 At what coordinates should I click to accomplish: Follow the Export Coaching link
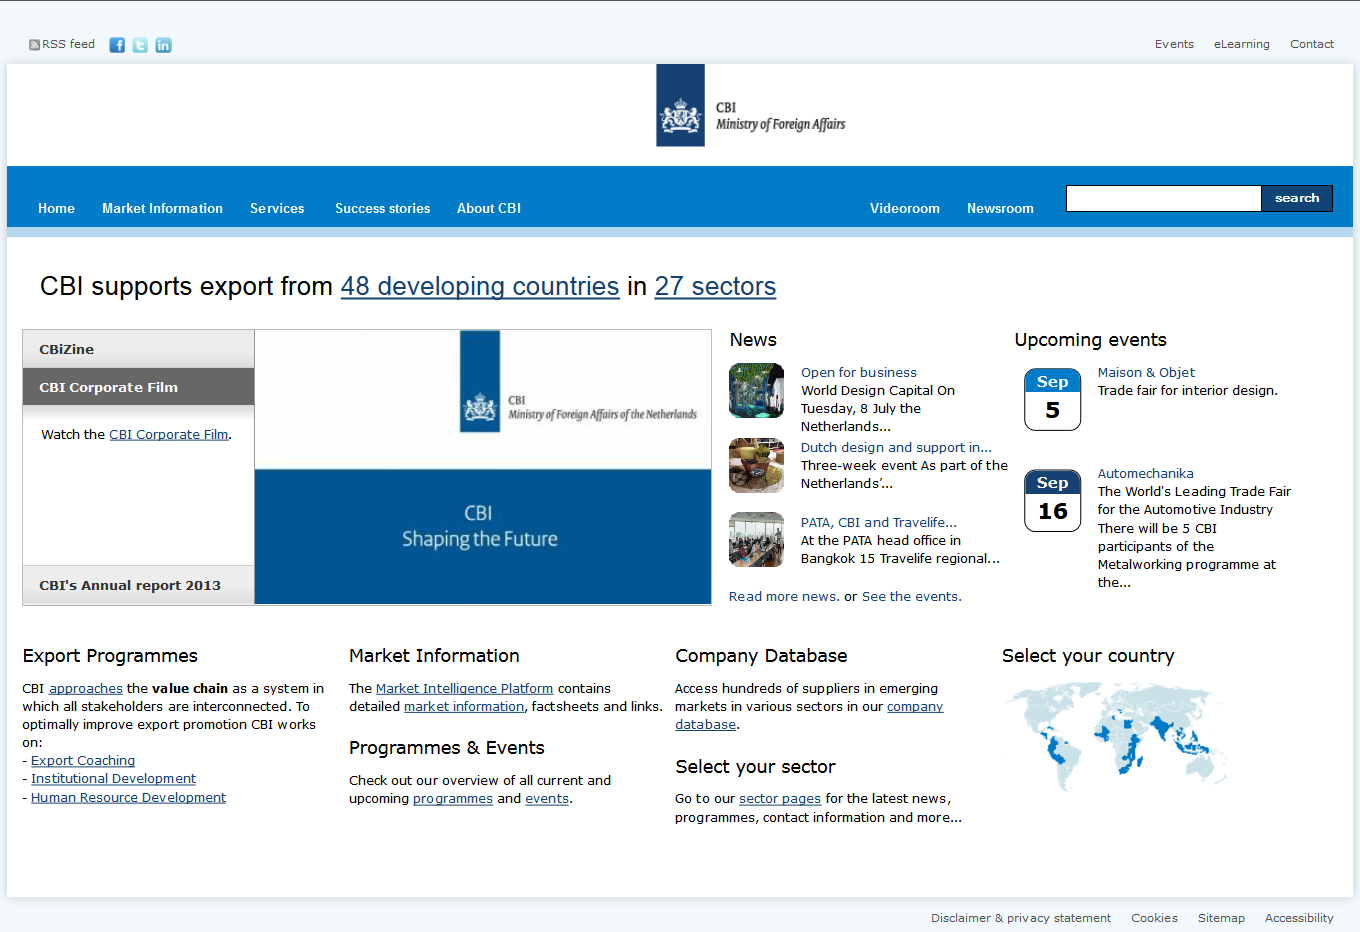click(x=82, y=760)
